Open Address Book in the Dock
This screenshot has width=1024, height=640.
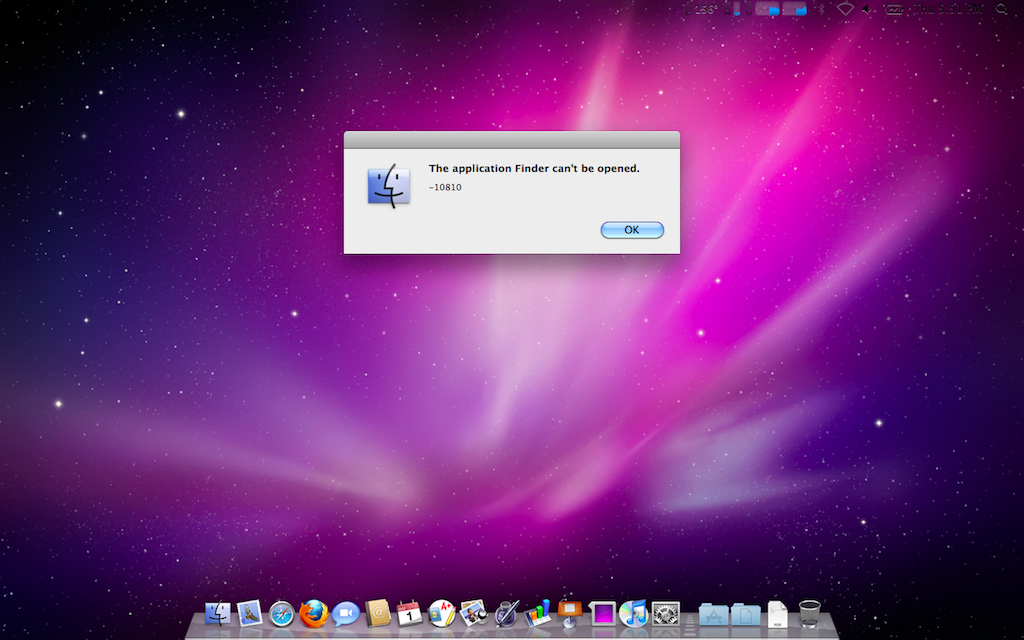377,614
